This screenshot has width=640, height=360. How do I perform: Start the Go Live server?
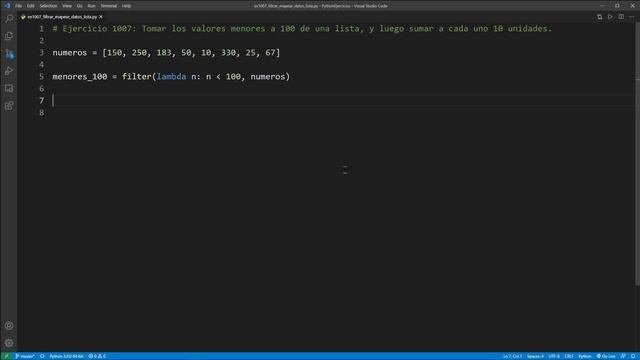coord(606,356)
